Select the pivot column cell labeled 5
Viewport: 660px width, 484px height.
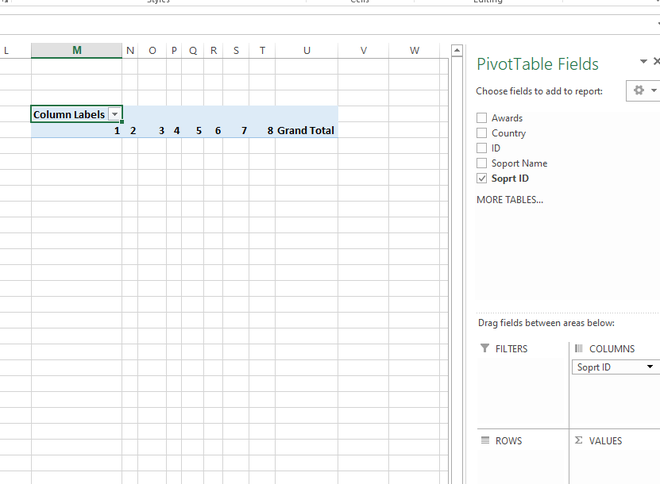[193, 130]
